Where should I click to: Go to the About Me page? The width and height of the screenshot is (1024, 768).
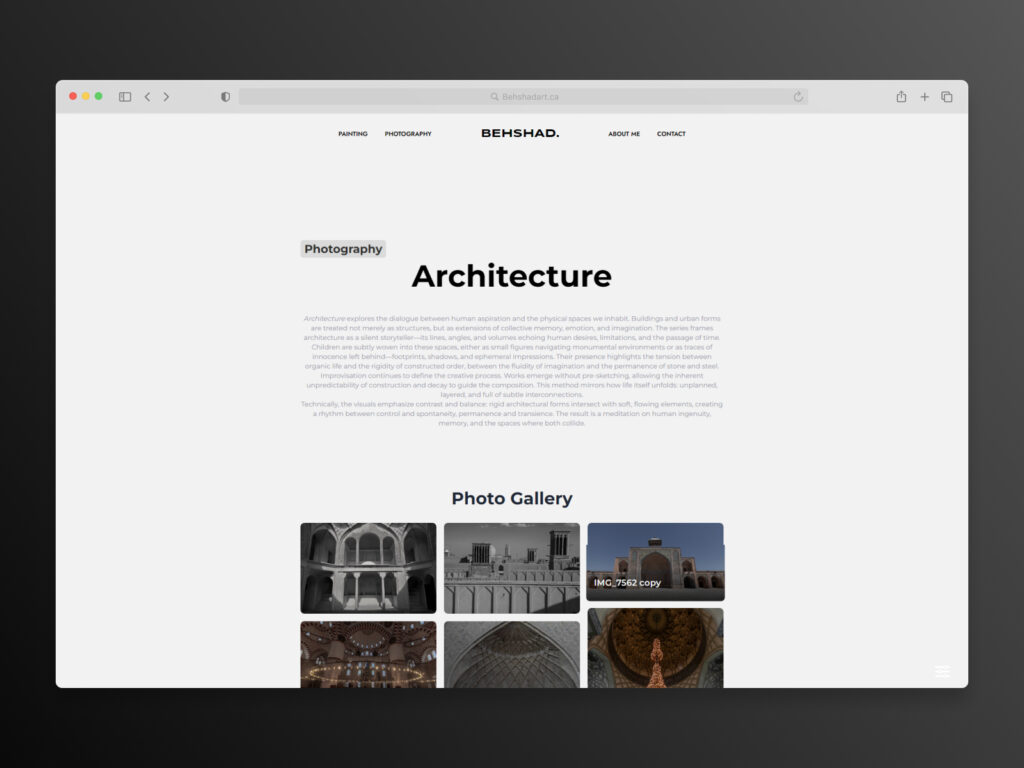[x=624, y=134]
